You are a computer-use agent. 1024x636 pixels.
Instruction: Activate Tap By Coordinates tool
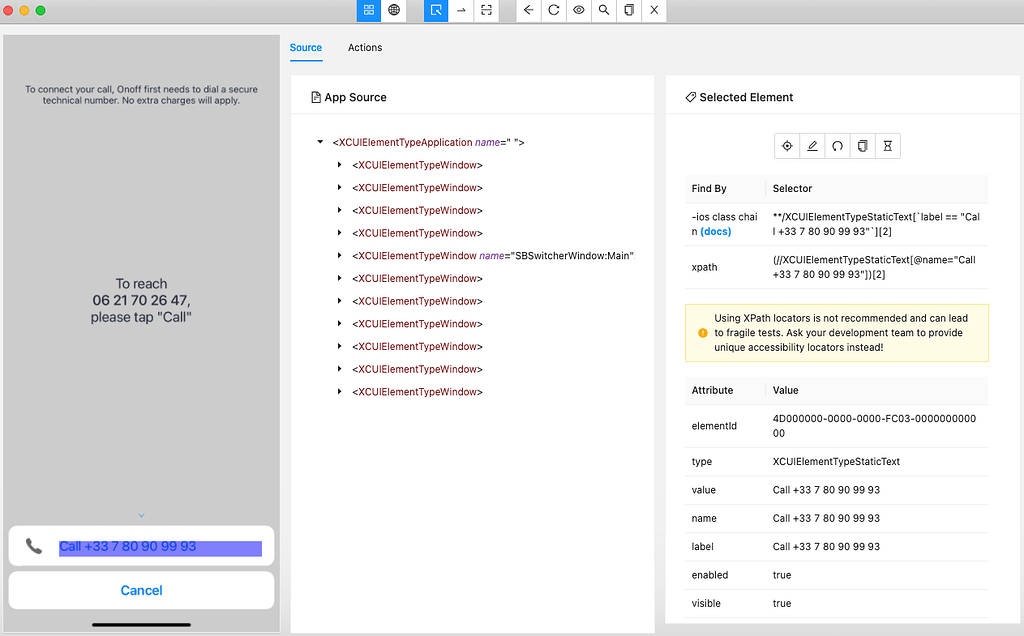487,10
